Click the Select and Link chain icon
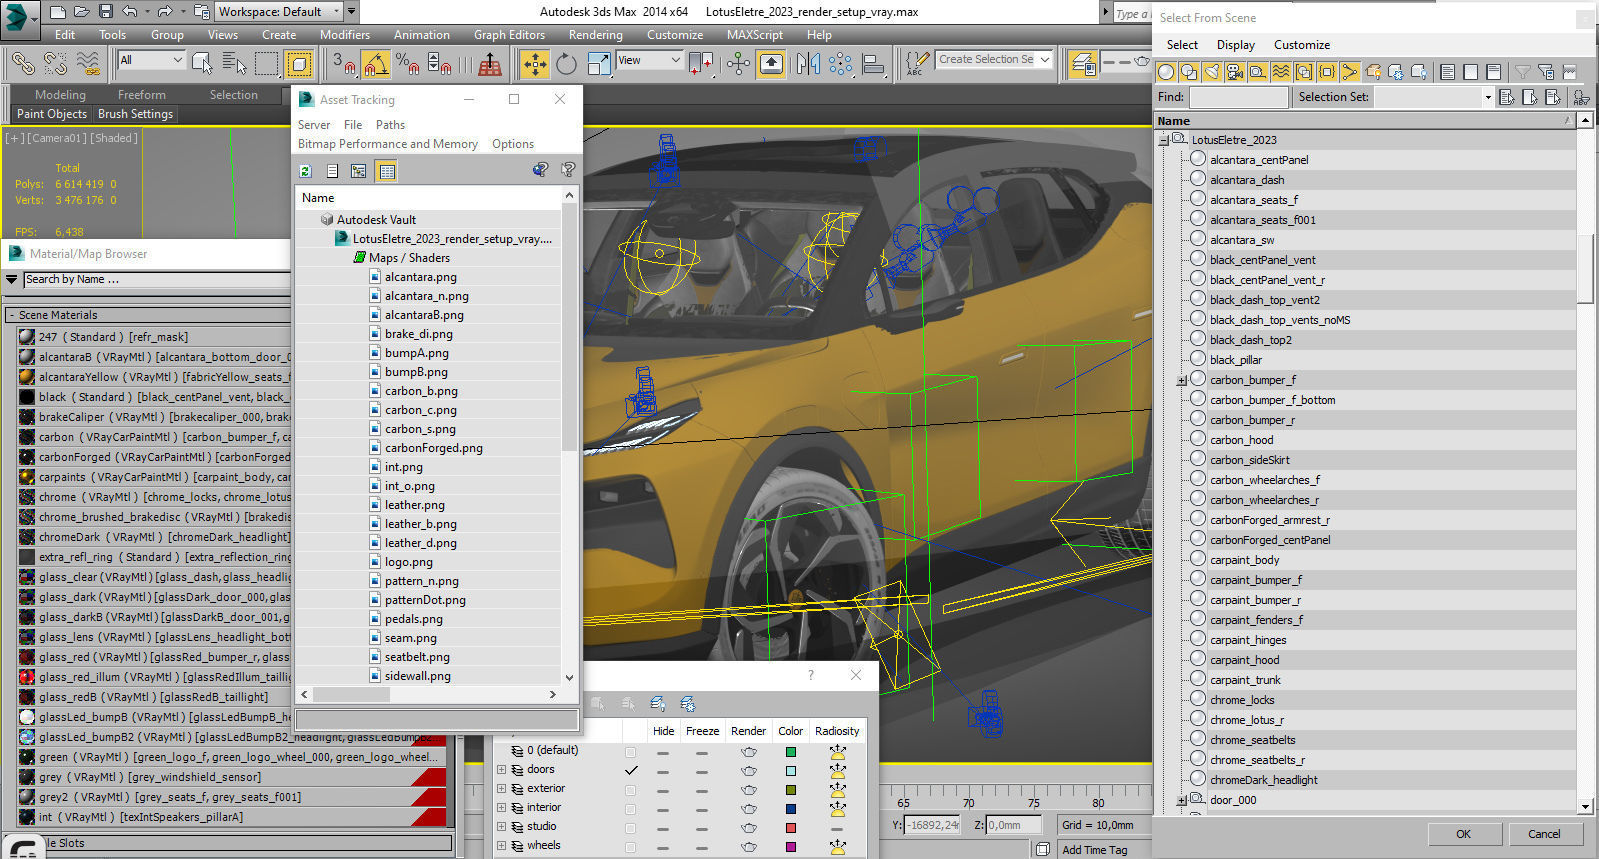1599x859 pixels. tap(22, 64)
